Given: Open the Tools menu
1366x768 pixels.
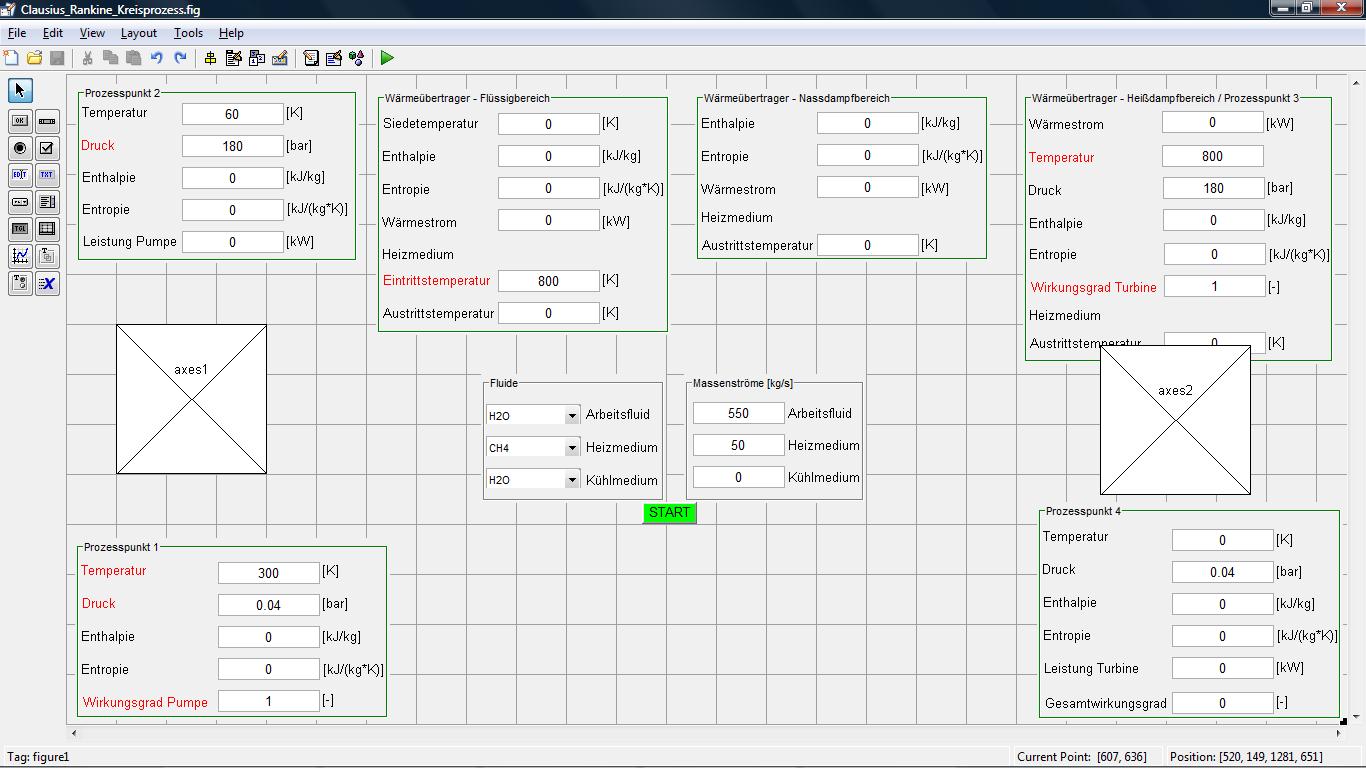Looking at the screenshot, I should pos(188,33).
